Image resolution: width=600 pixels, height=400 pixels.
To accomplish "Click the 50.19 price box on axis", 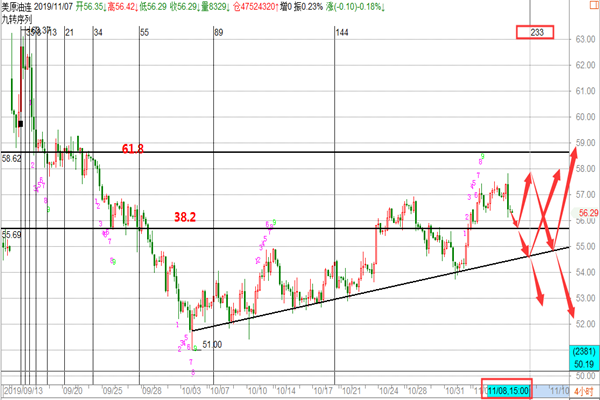I will [x=585, y=365].
